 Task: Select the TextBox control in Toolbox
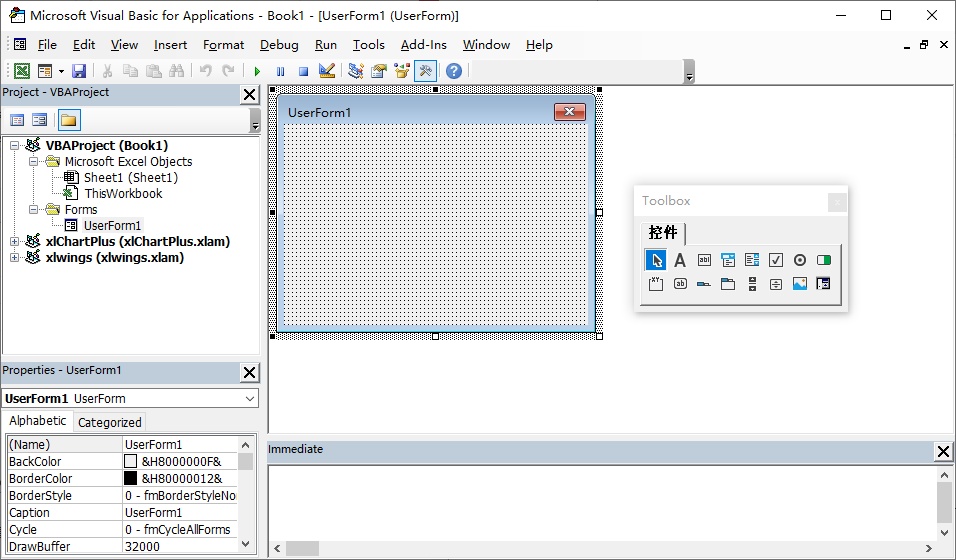tap(704, 260)
